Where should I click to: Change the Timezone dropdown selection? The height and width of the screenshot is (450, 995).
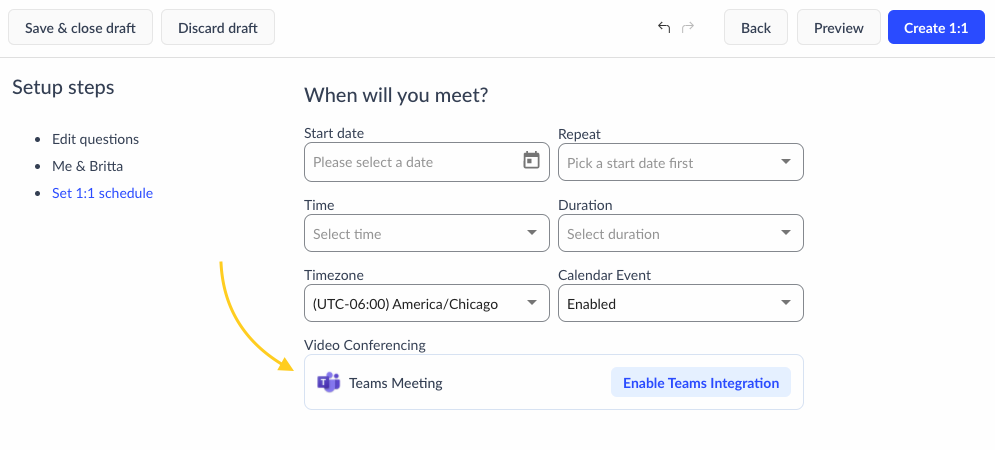pyautogui.click(x=426, y=303)
